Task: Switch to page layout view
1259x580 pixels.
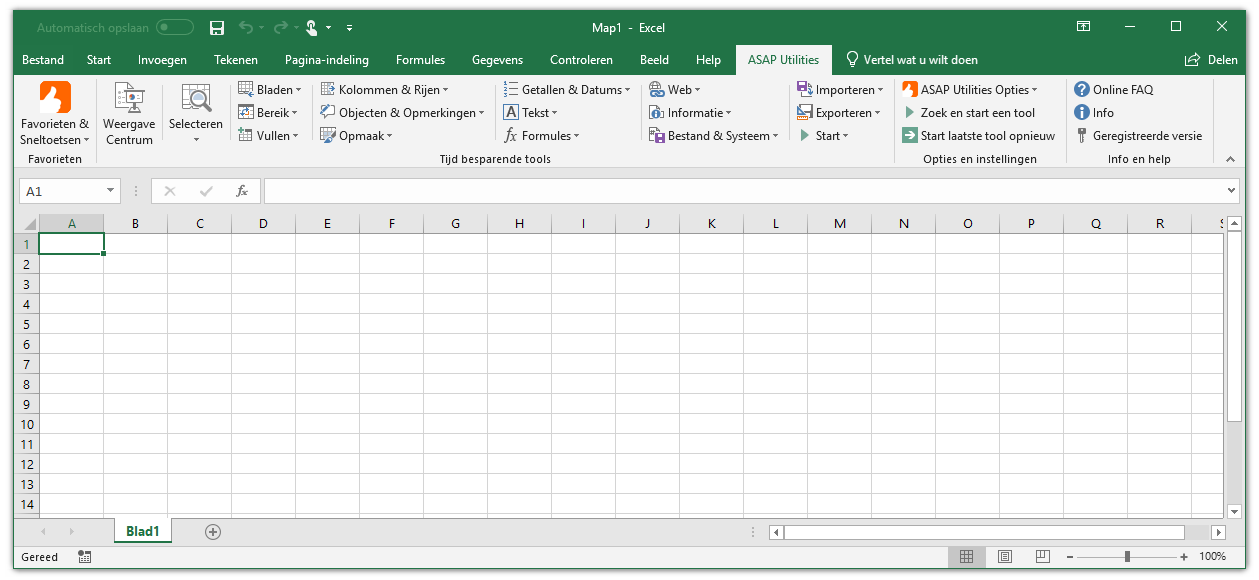Action: click(1005, 557)
